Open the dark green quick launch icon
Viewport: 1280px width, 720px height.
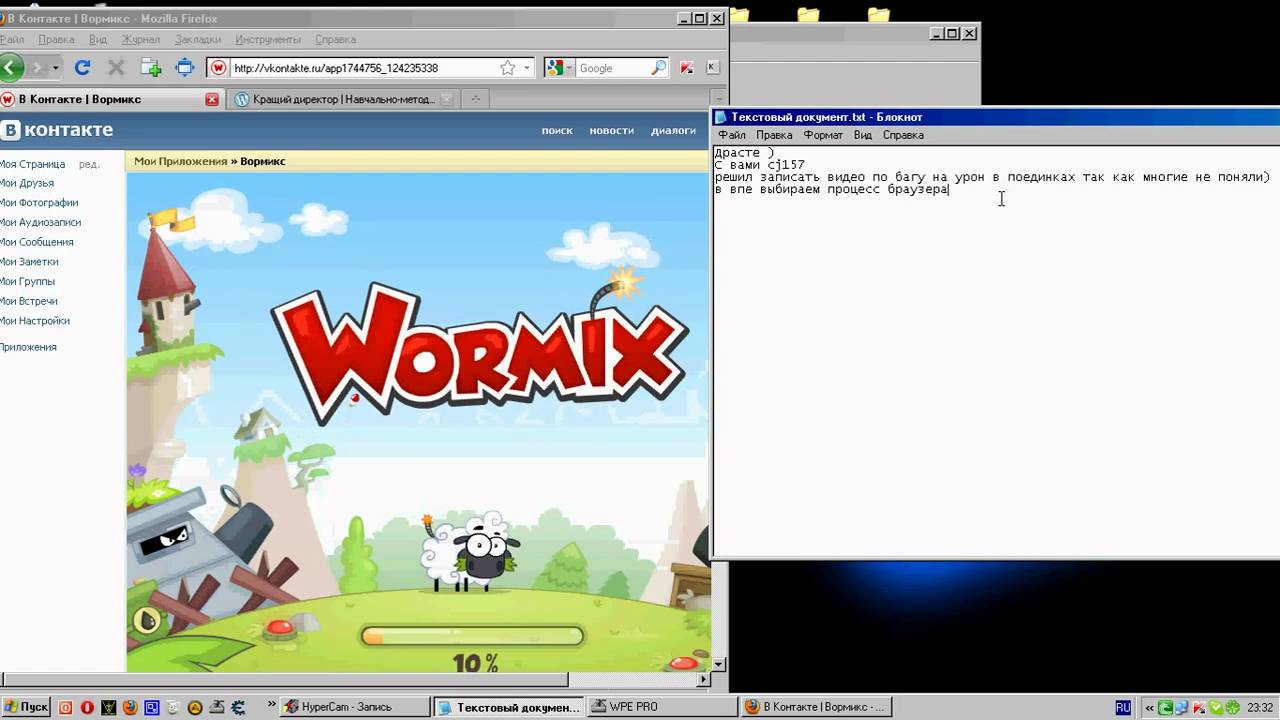click(x=108, y=707)
